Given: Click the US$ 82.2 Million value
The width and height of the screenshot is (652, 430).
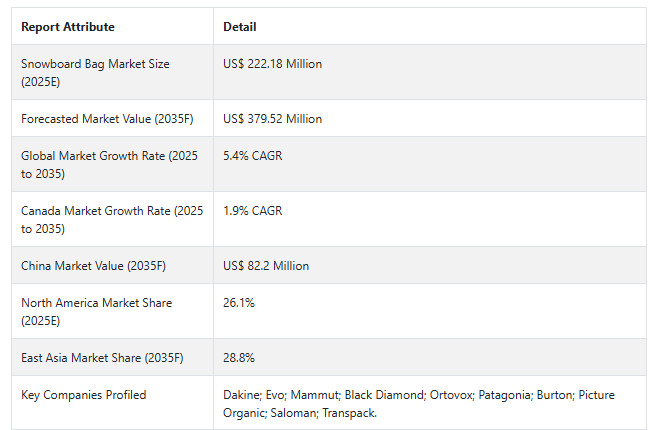Looking at the screenshot, I should click(x=266, y=266).
